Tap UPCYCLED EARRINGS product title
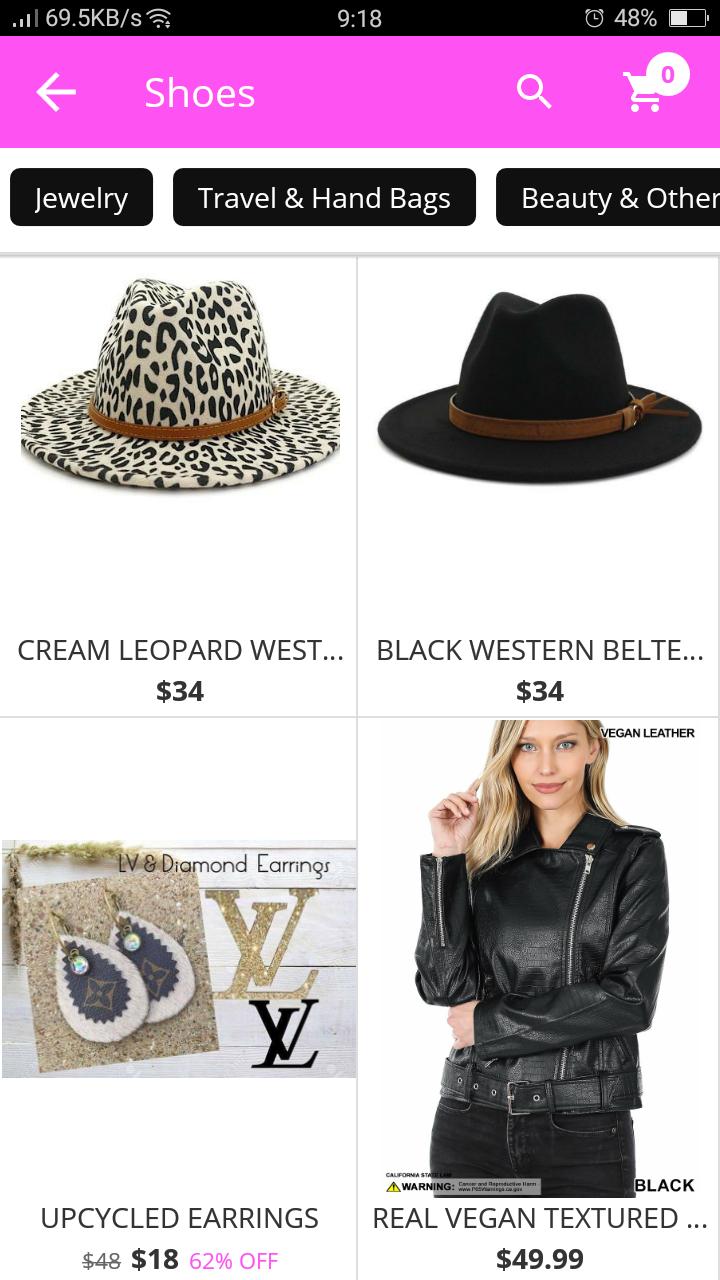720x1280 pixels. tap(180, 1218)
